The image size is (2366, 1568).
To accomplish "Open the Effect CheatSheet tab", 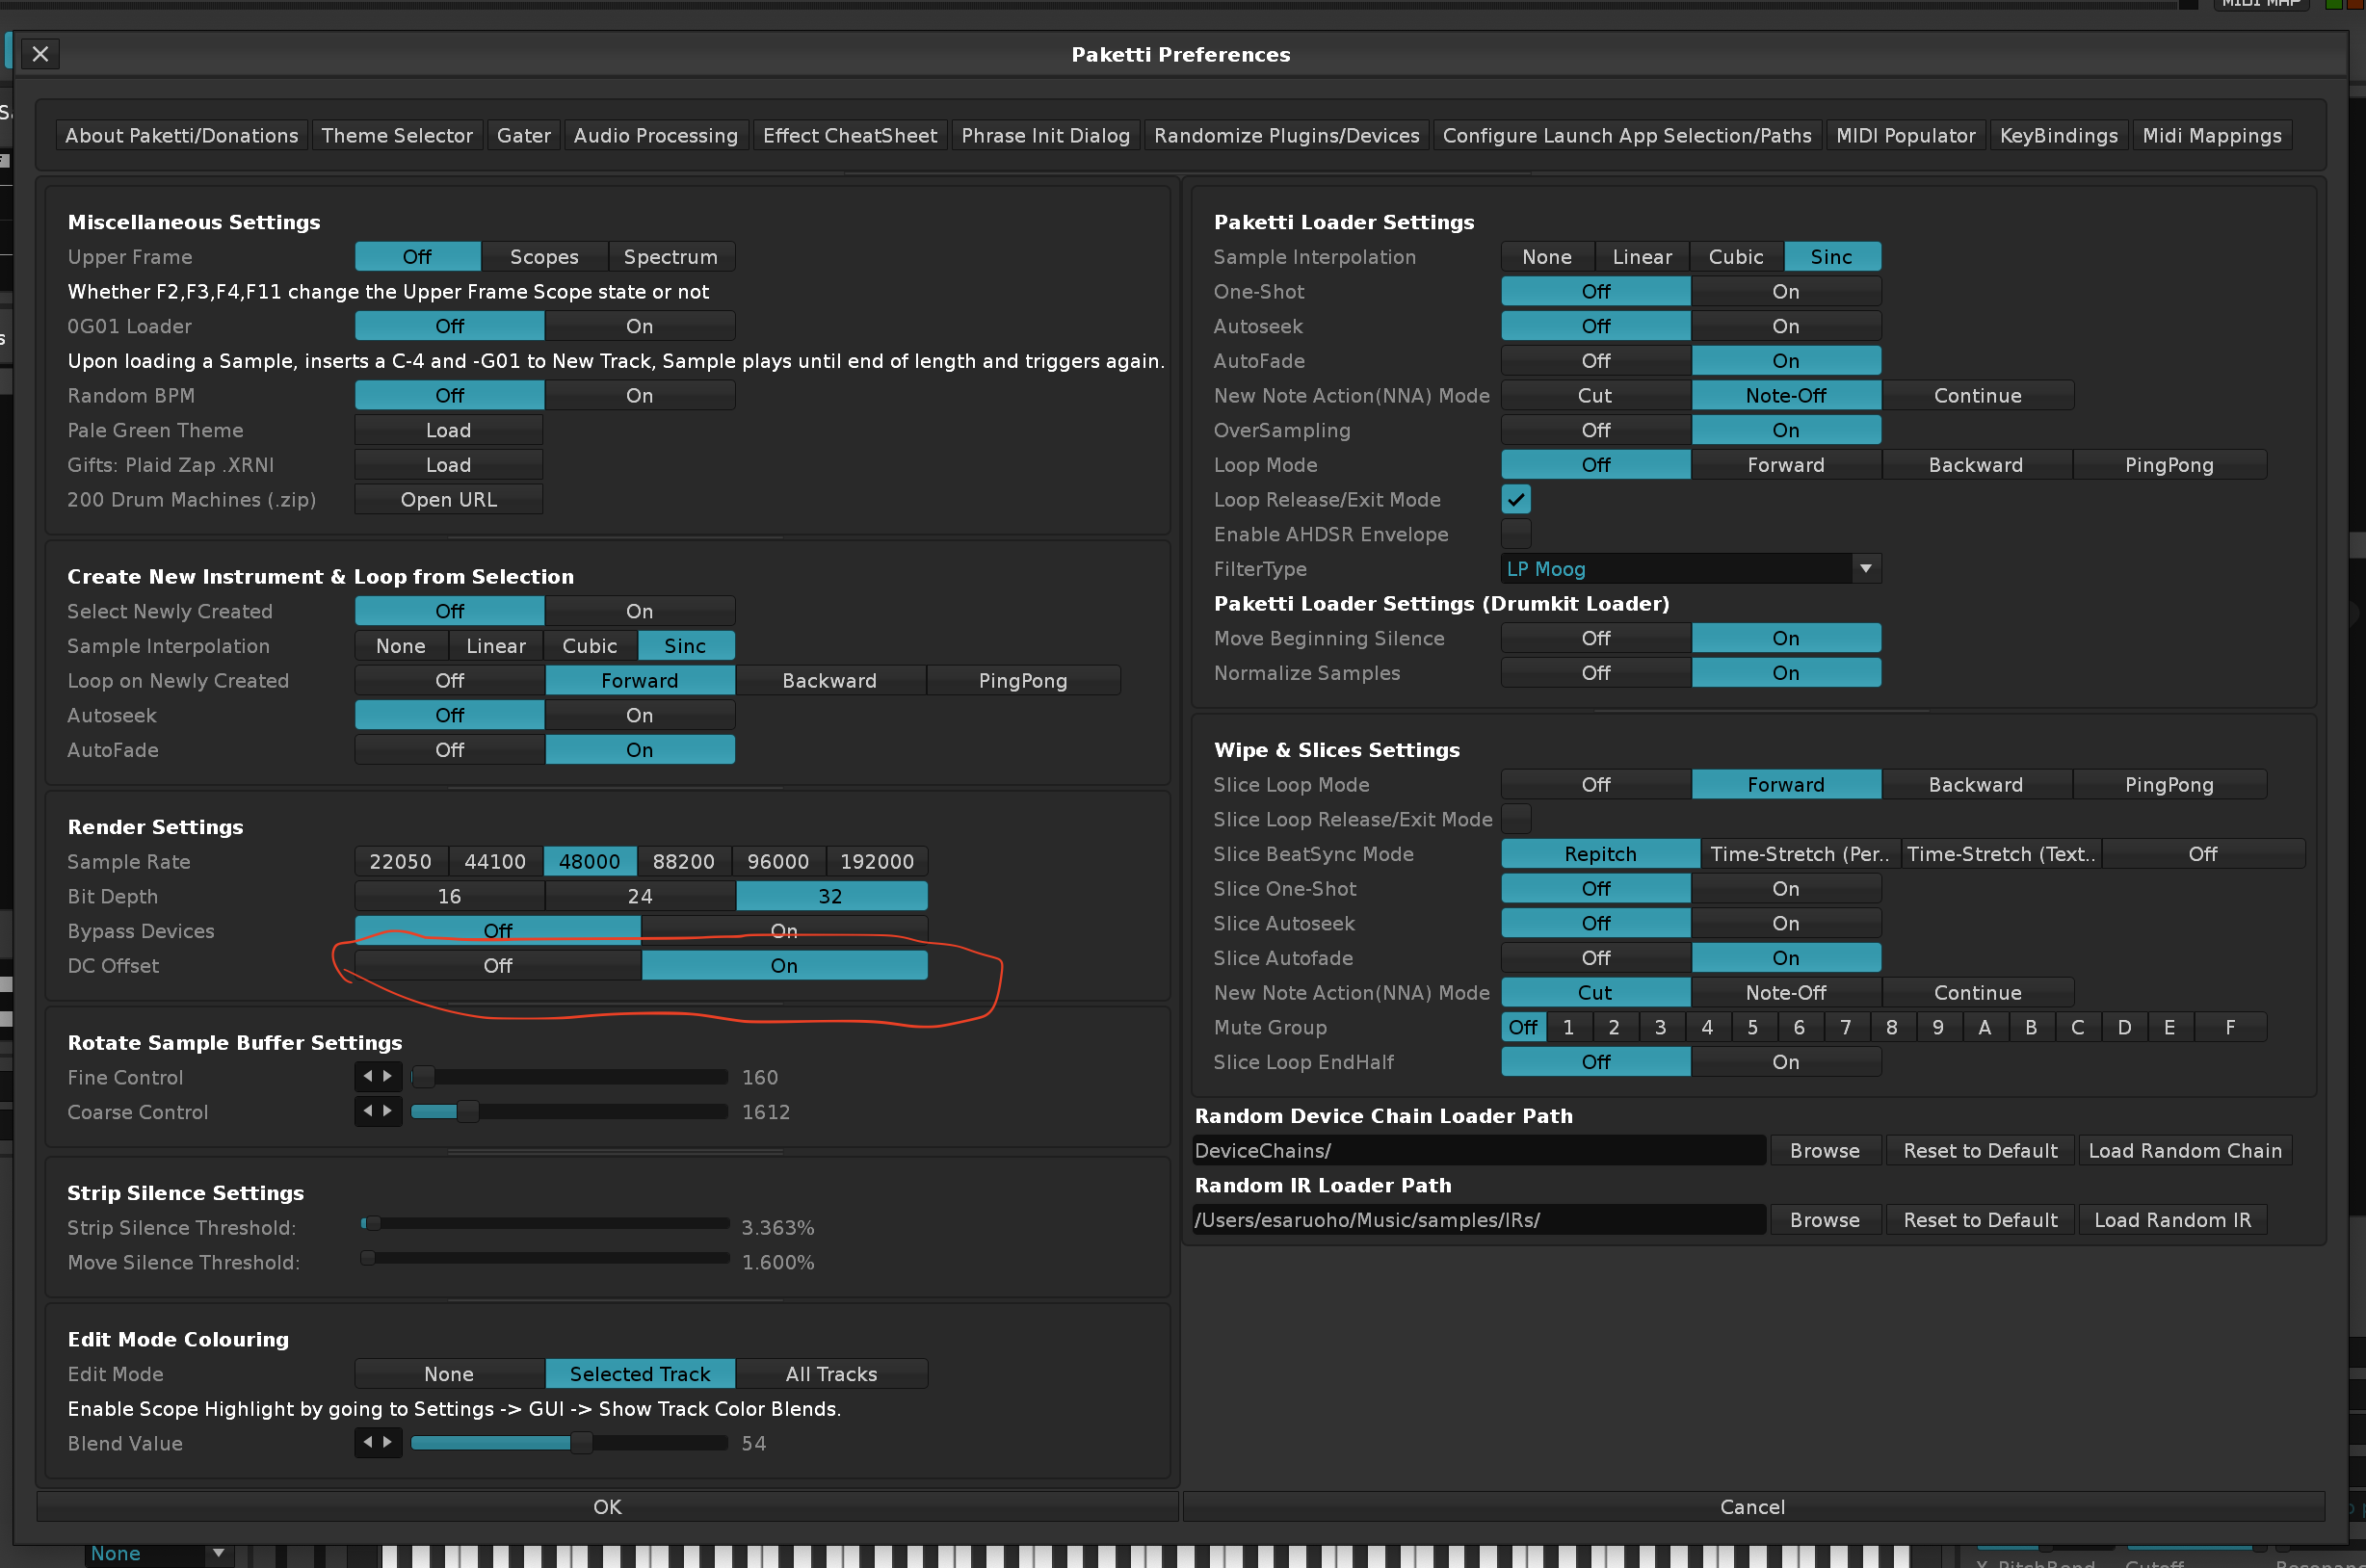I will [x=849, y=135].
